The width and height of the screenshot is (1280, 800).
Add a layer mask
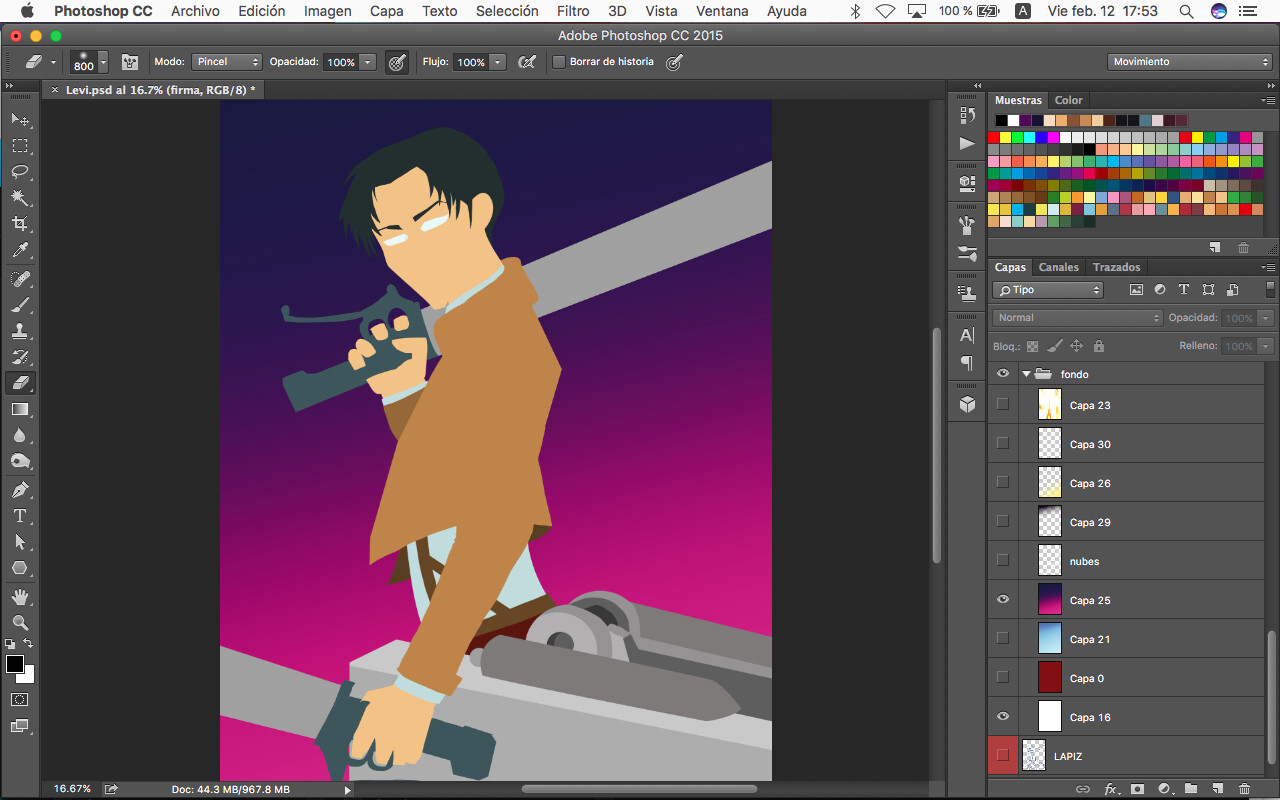(1137, 789)
